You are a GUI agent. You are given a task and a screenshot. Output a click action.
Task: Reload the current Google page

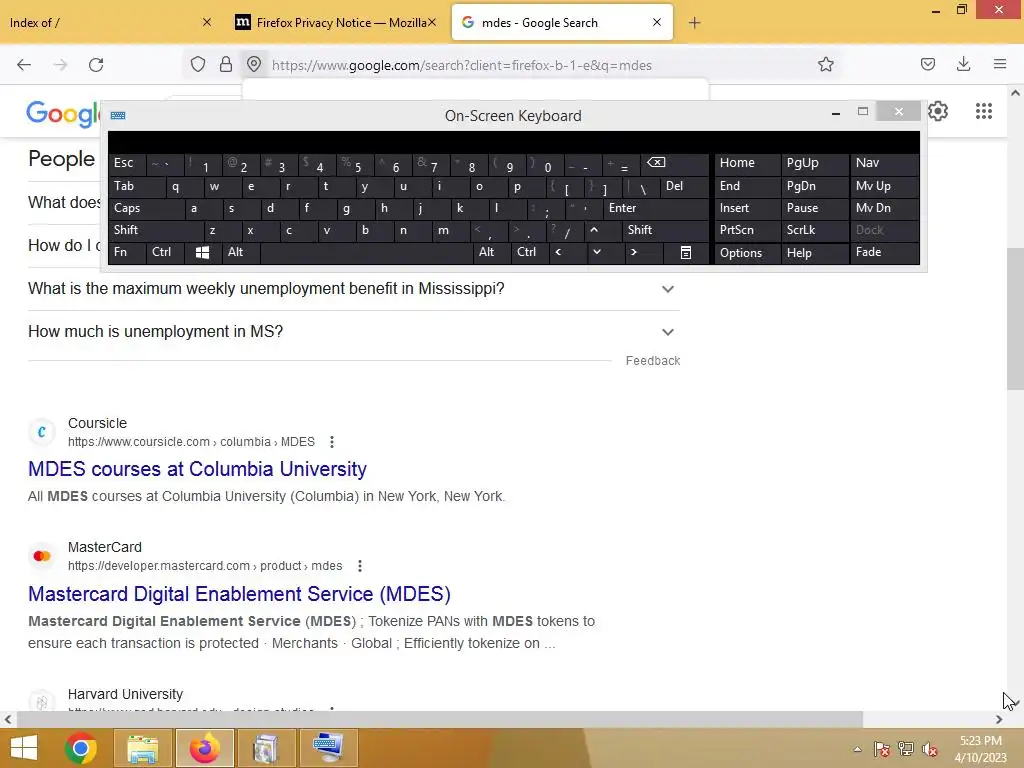pos(96,65)
